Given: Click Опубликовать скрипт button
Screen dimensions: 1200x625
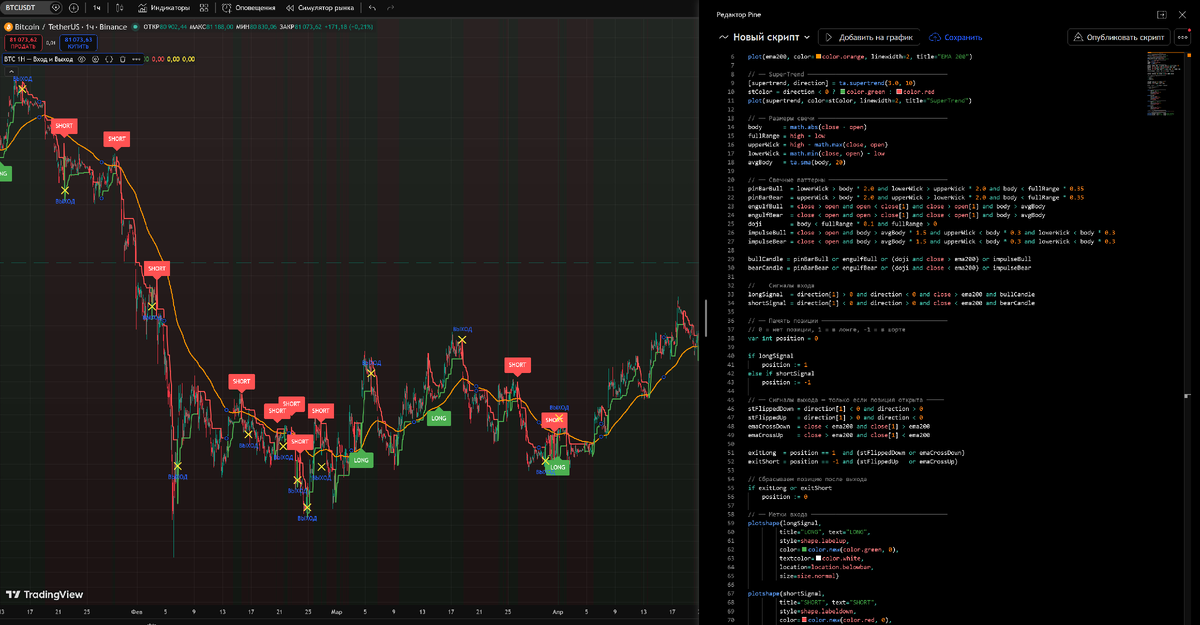Looking at the screenshot, I should point(1118,37).
